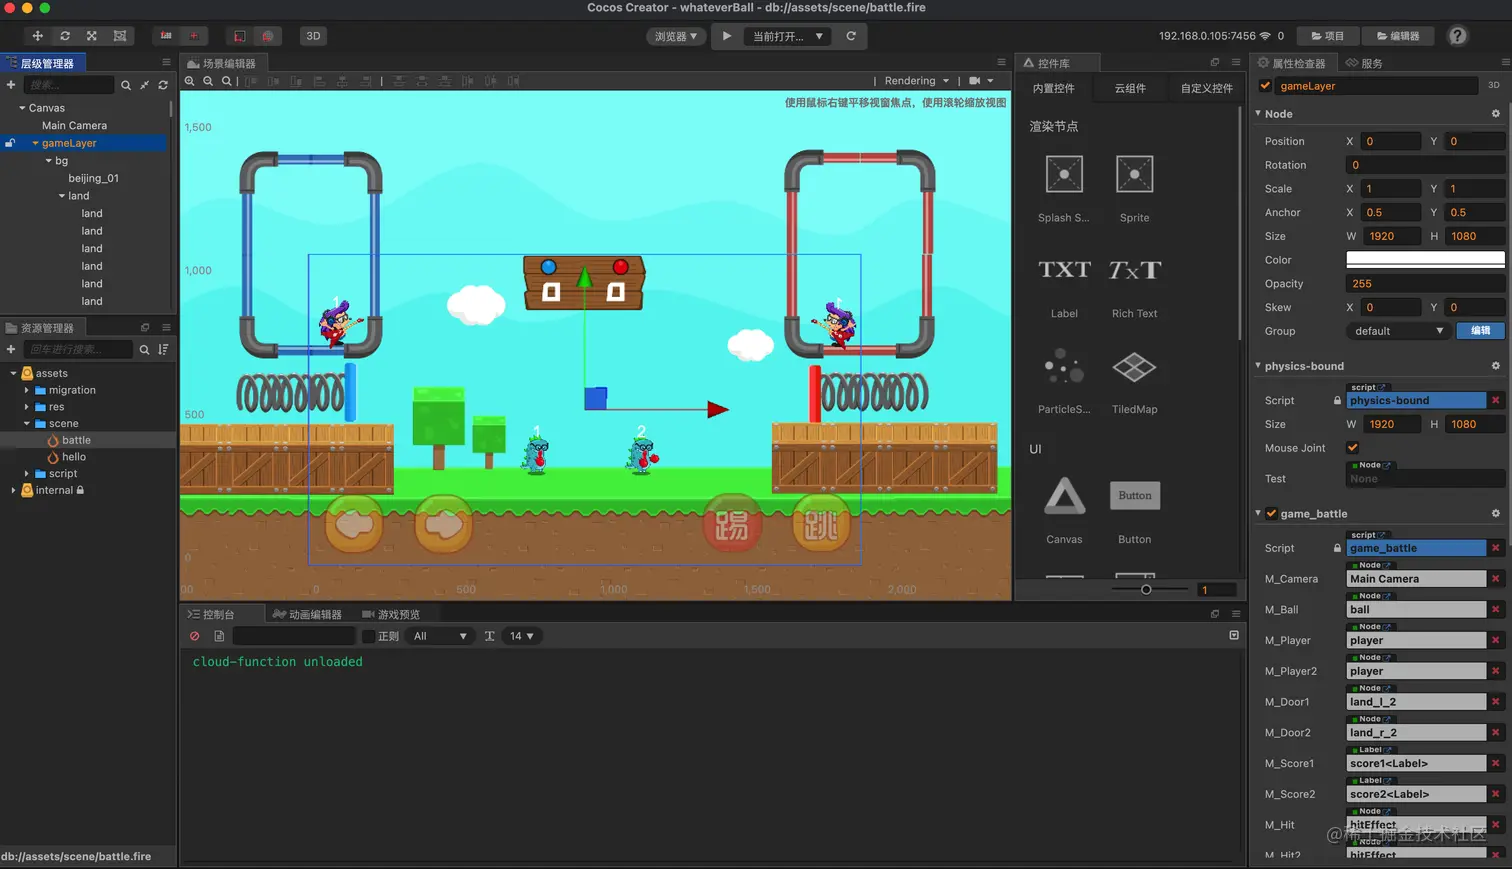Refresh the preview with the reload icon

pos(851,36)
